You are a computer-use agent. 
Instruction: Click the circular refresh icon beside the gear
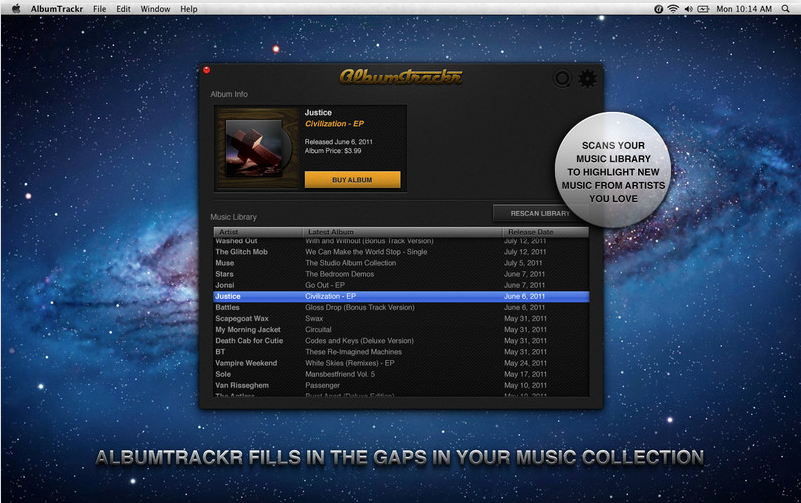pos(562,78)
